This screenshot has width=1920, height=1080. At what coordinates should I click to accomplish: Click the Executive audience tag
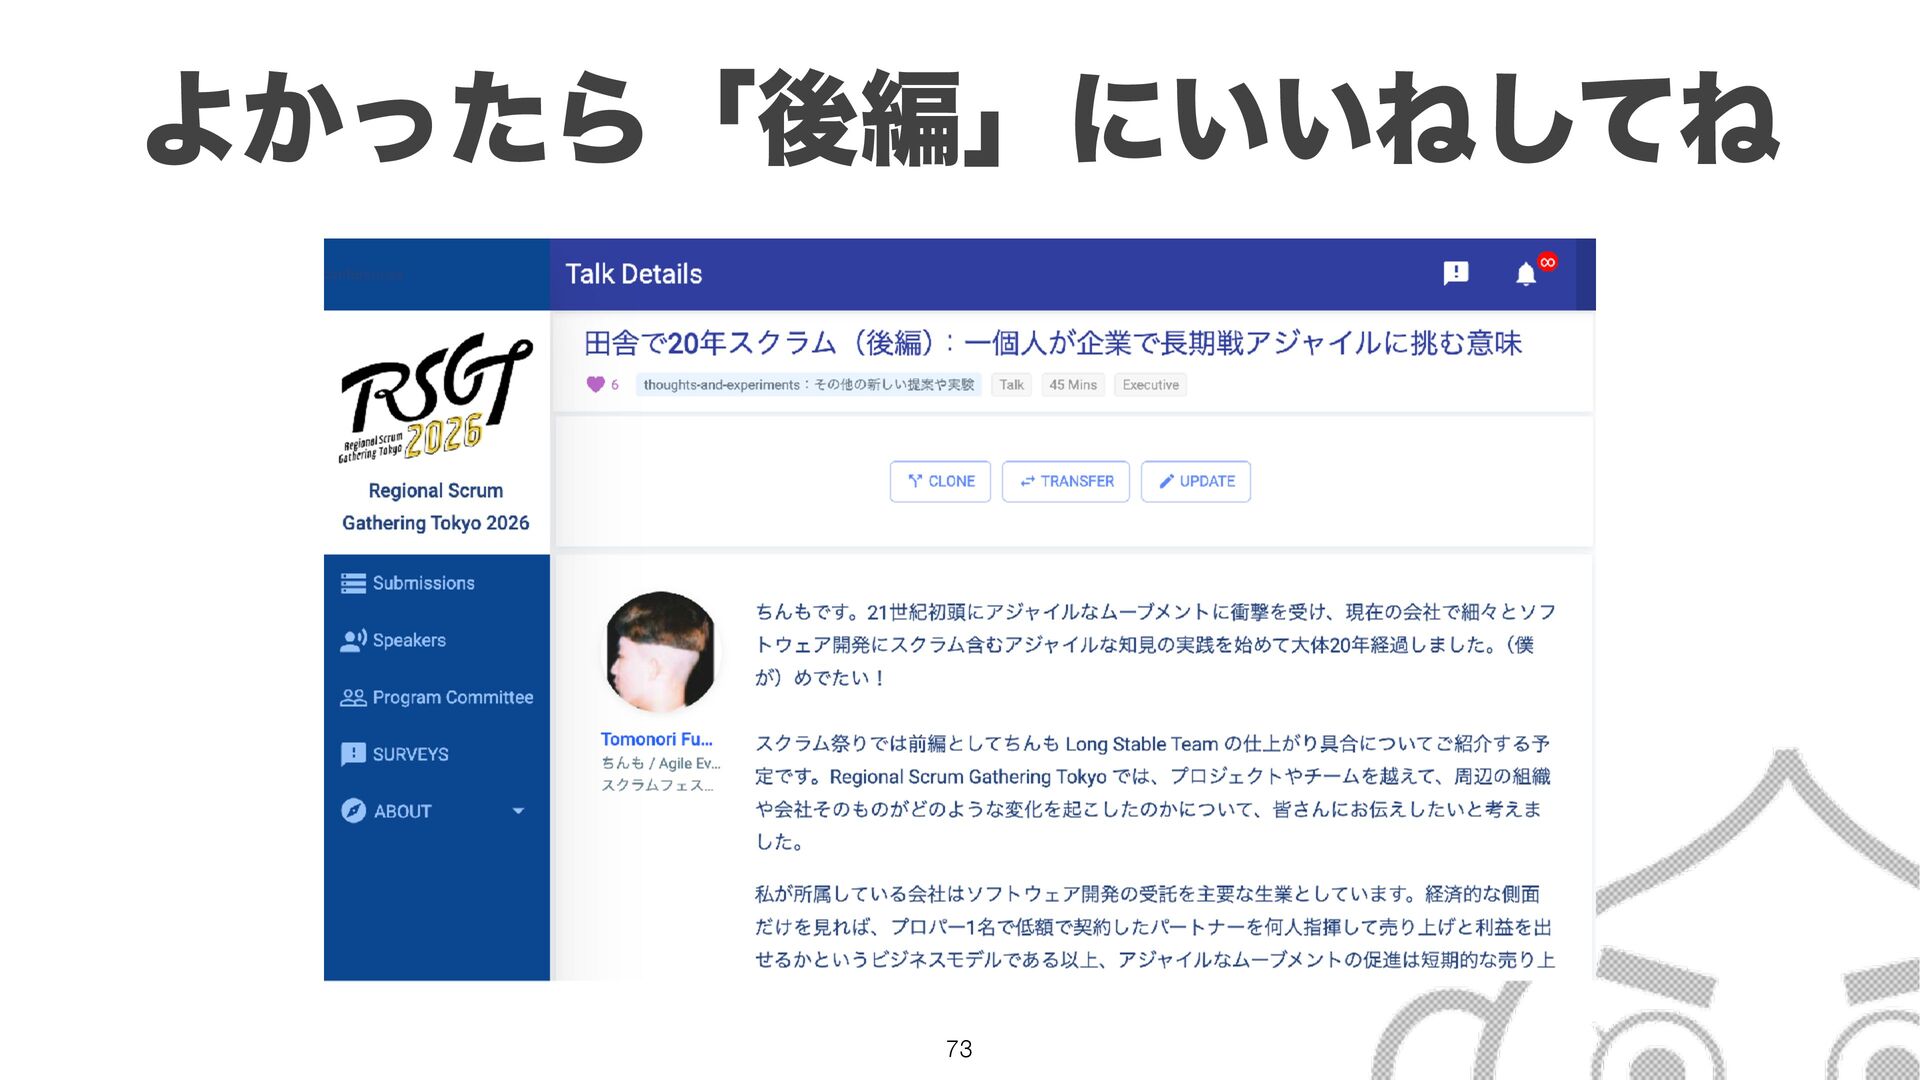pos(1150,385)
